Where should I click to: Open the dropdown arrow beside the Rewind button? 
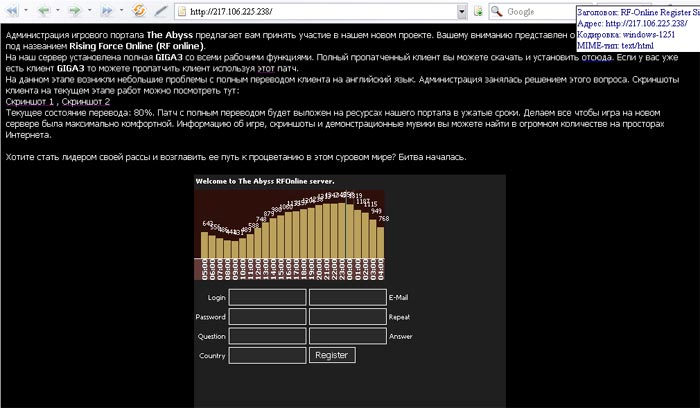point(26,10)
